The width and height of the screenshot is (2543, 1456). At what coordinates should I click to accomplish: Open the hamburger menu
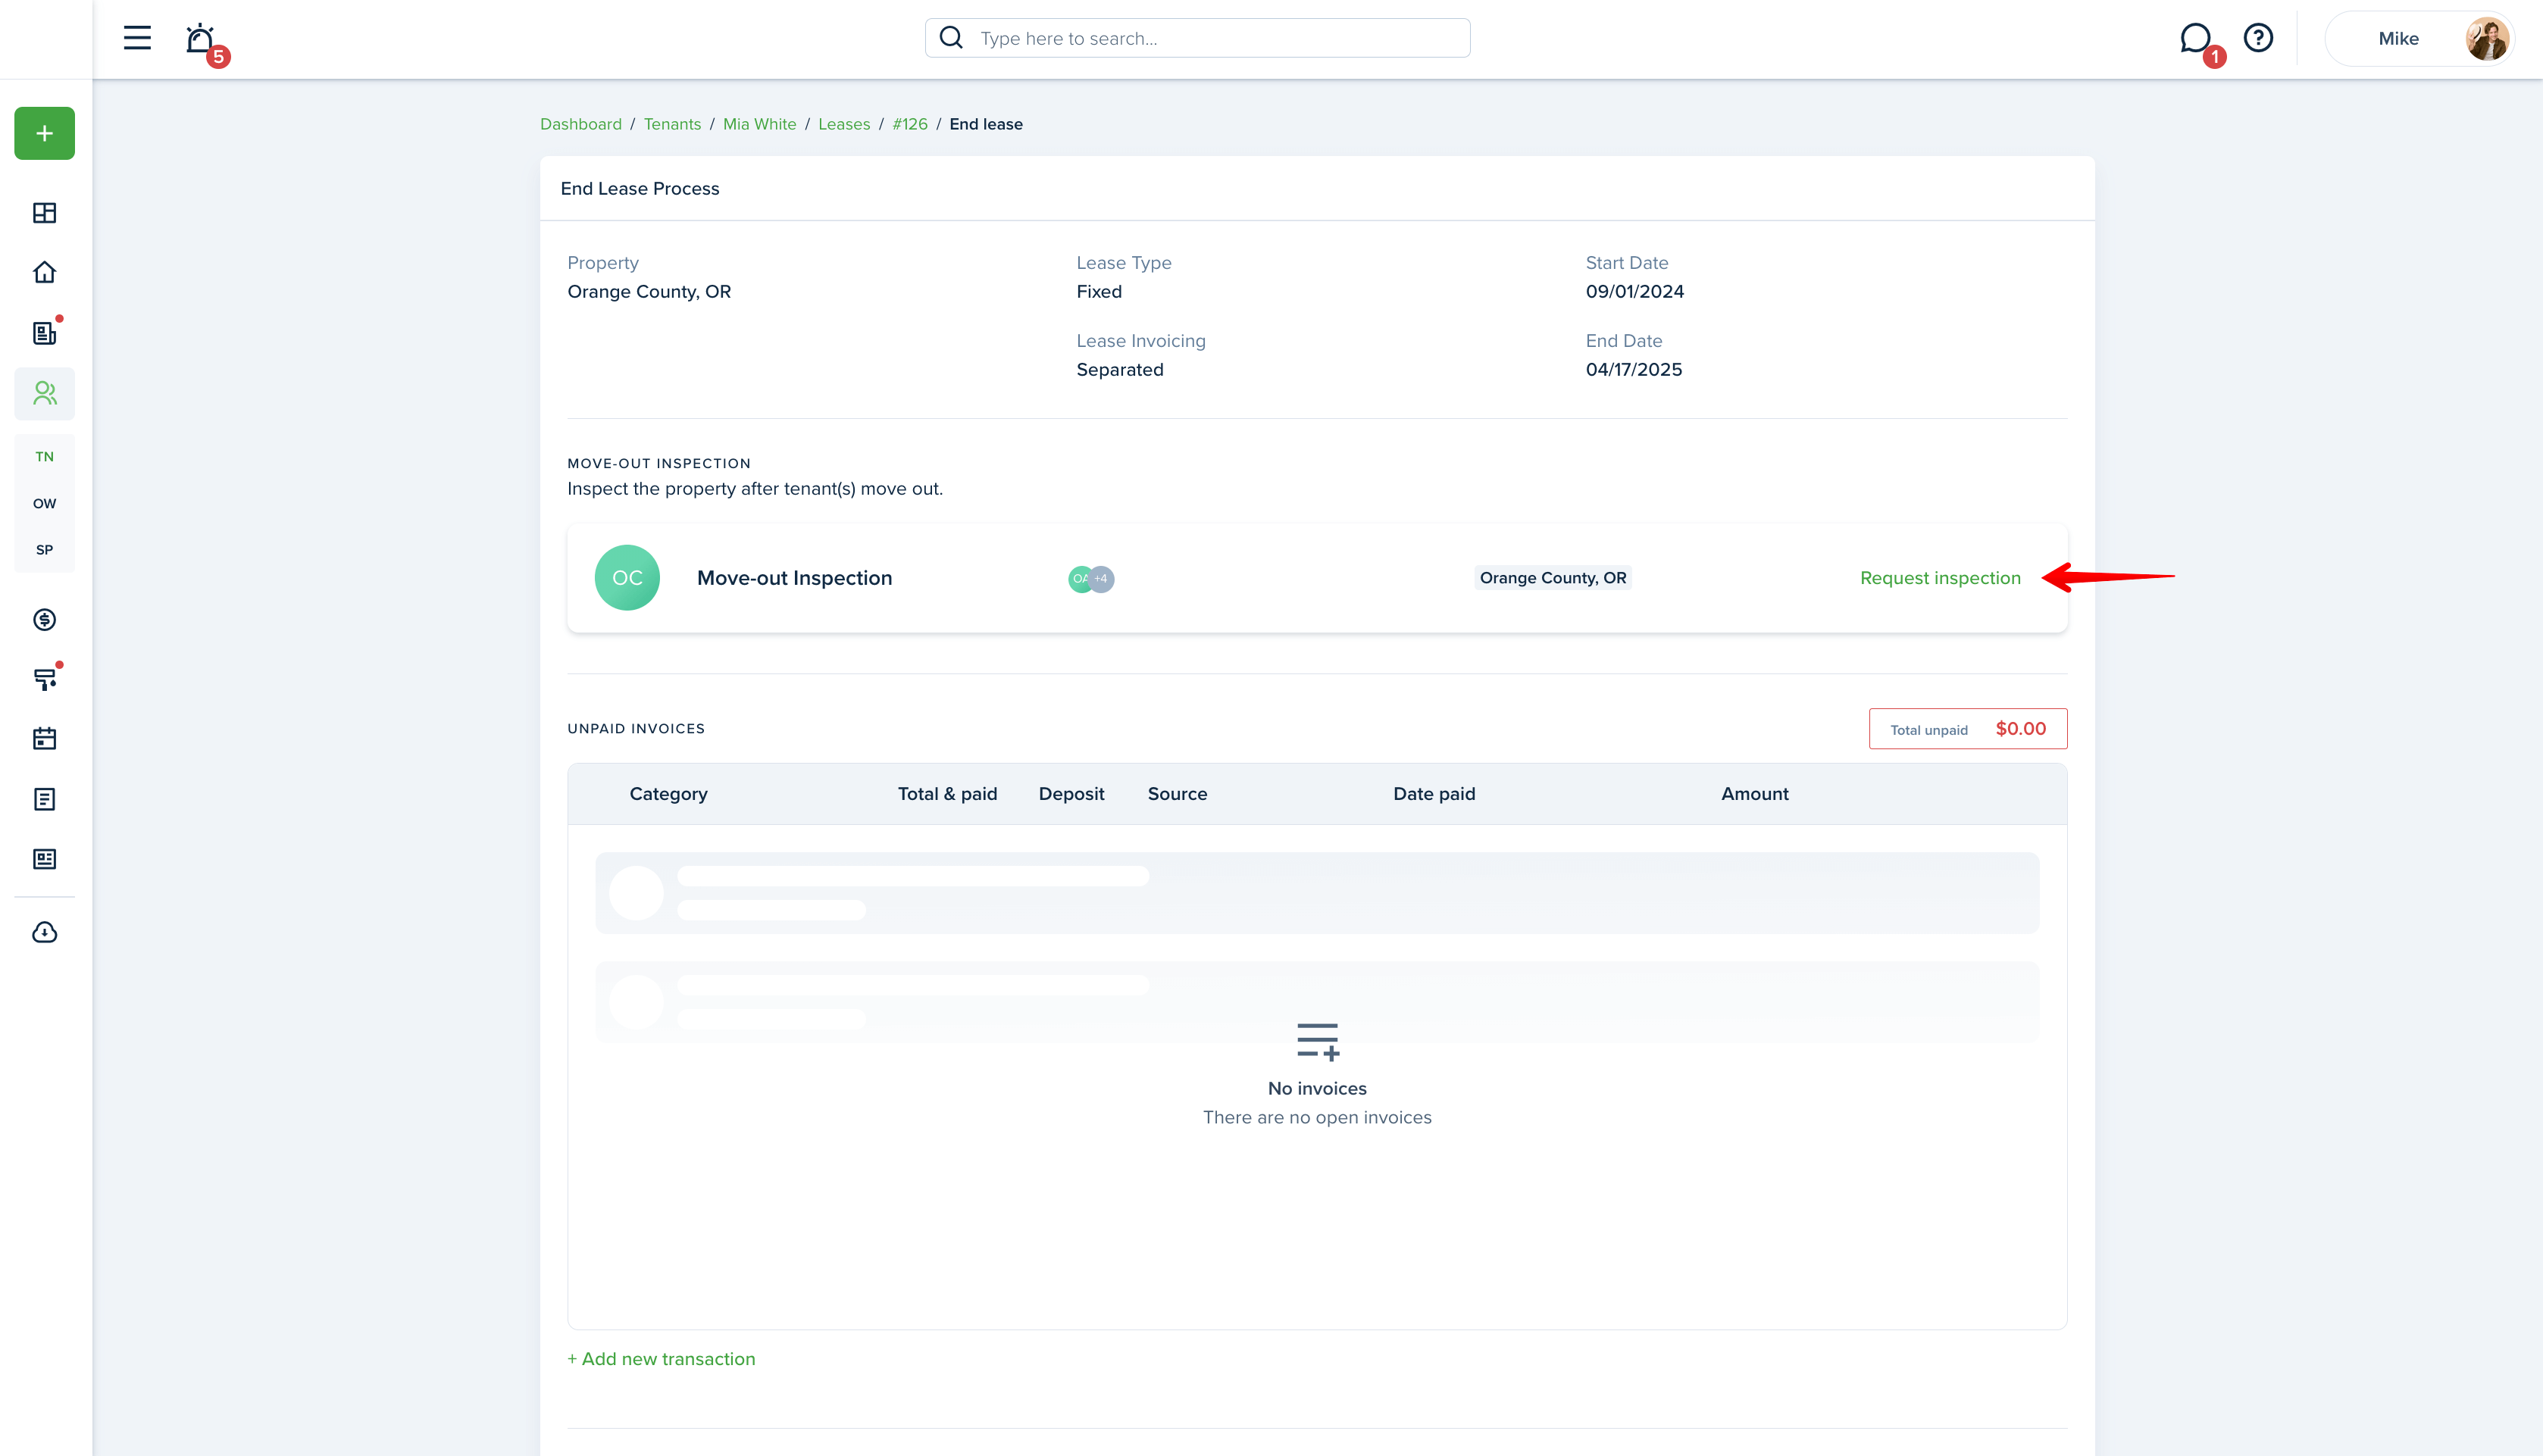point(137,38)
